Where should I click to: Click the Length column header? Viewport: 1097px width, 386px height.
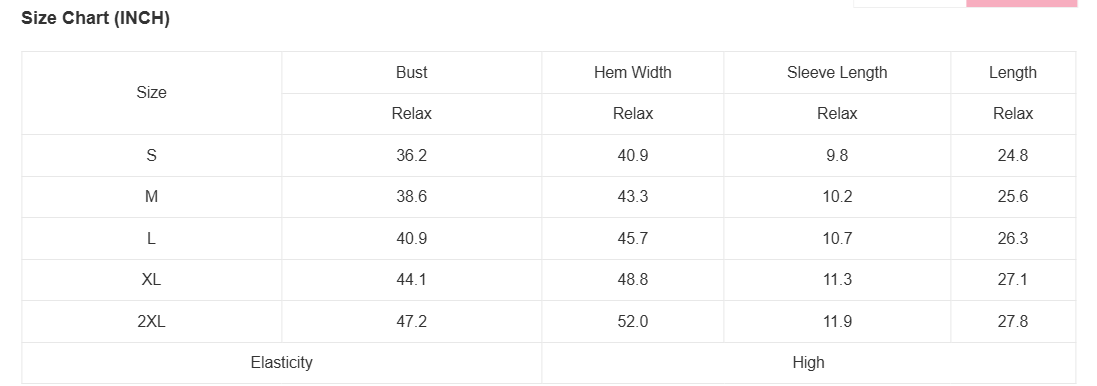(x=1012, y=72)
